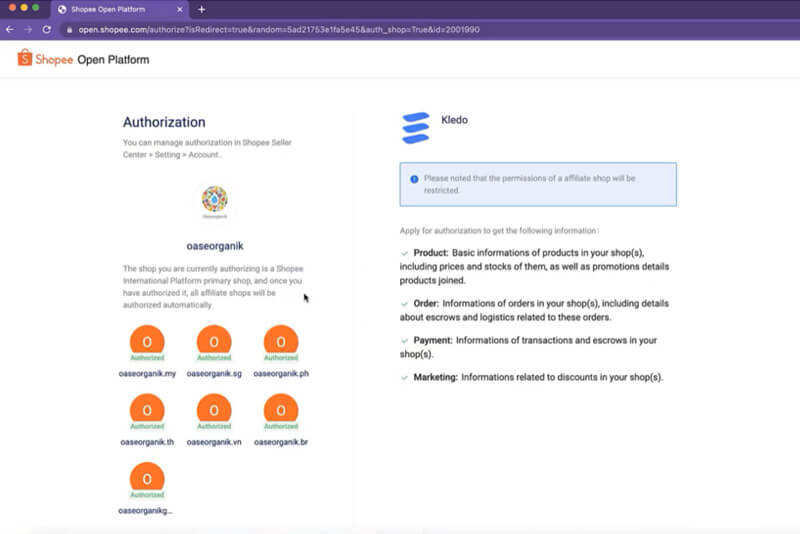The height and width of the screenshot is (534, 800).
Task: Click the Authorization heading
Action: click(164, 122)
